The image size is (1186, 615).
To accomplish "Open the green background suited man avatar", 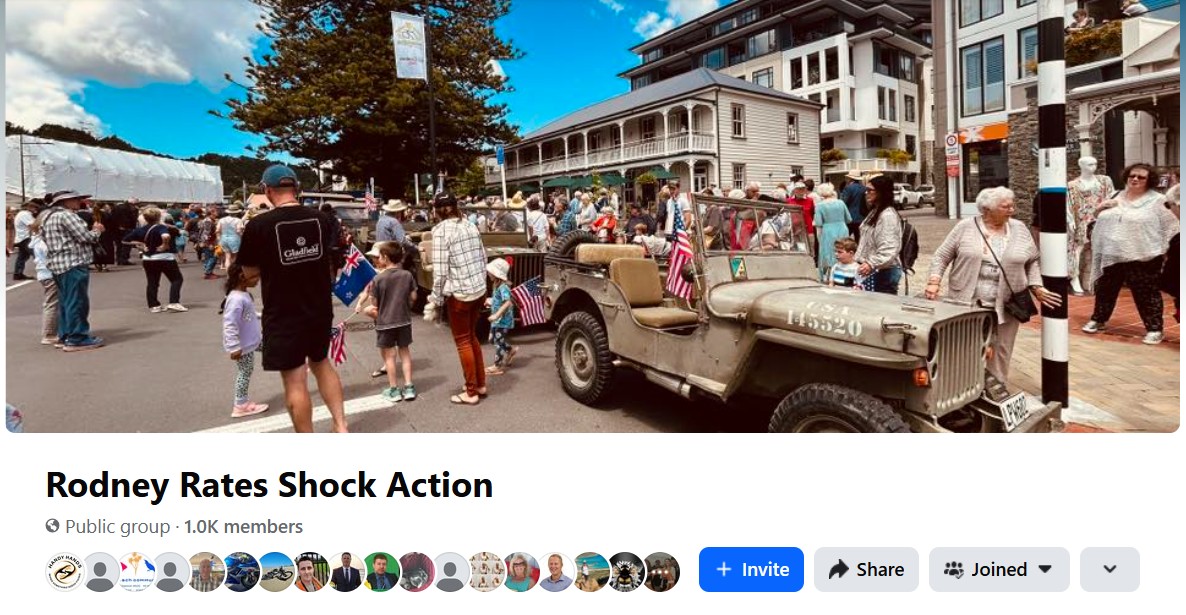I will (x=381, y=572).
